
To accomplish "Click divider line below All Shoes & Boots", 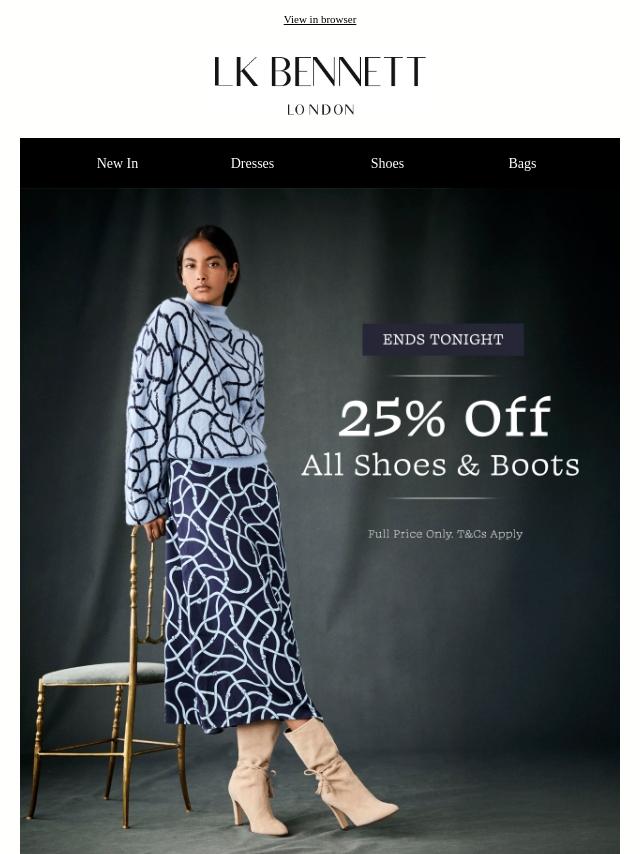I will (x=443, y=498).
